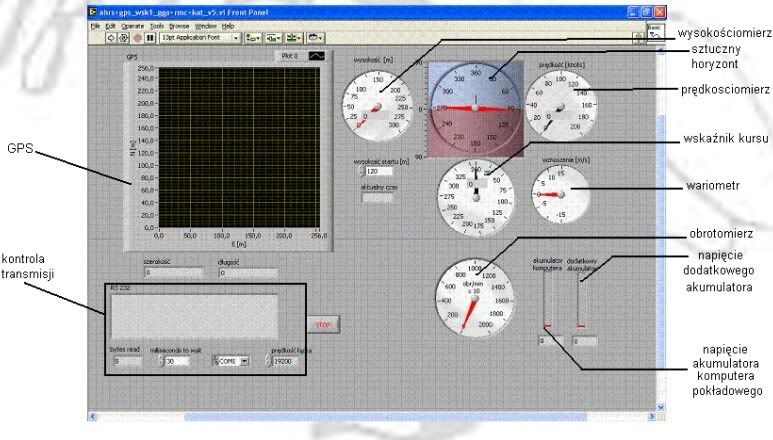Open the Resize Objects toolbar tool

pyautogui.click(x=293, y=37)
